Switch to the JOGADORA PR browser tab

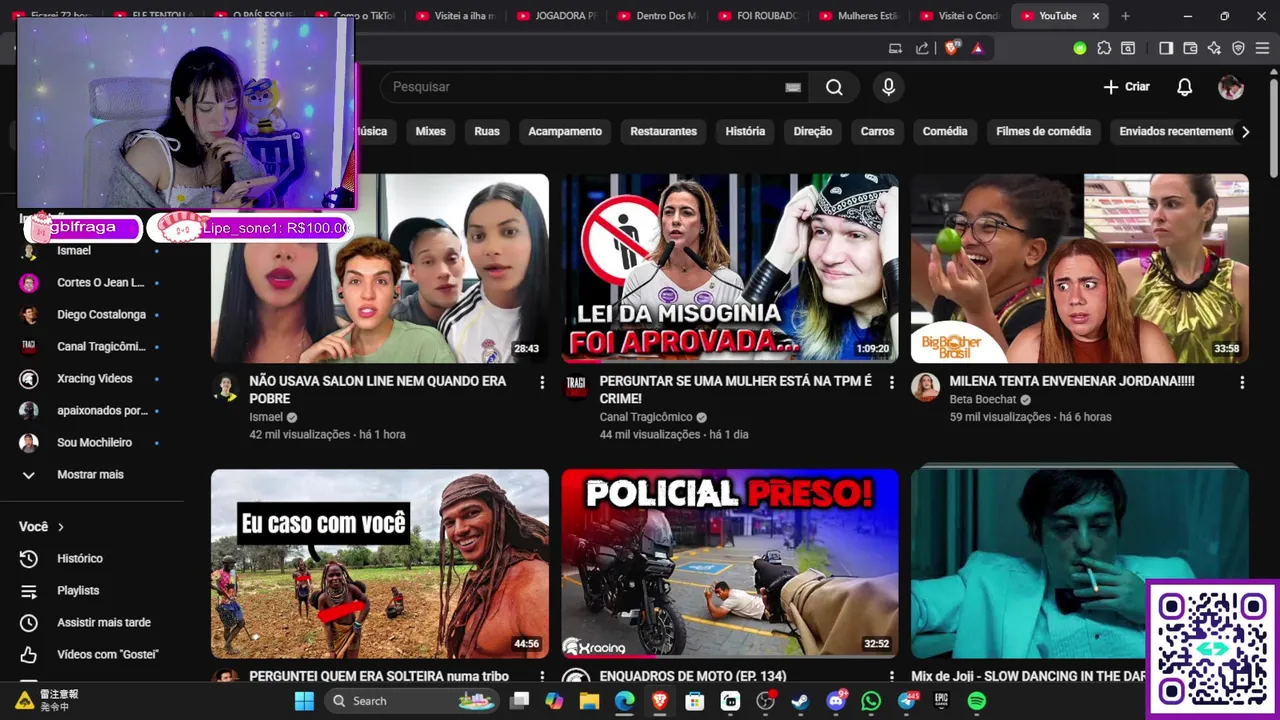[555, 16]
